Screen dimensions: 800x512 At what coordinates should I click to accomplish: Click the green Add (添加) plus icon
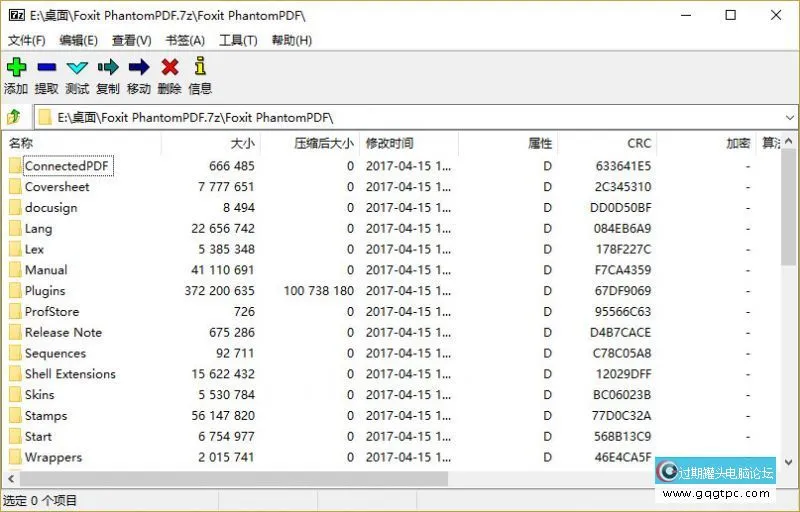tap(16, 67)
